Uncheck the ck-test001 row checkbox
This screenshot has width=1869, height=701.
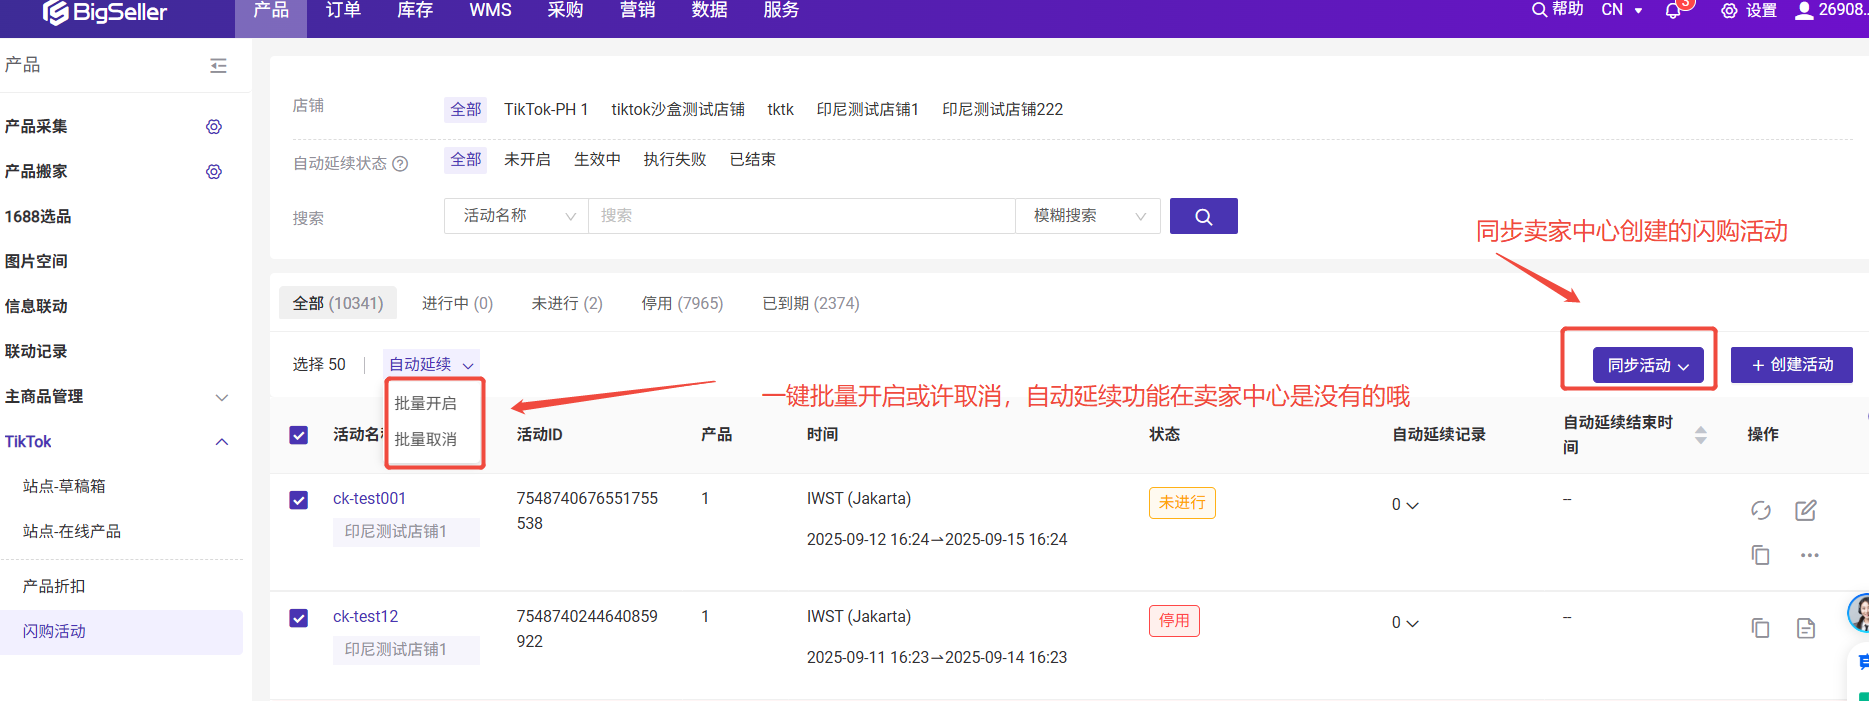299,500
